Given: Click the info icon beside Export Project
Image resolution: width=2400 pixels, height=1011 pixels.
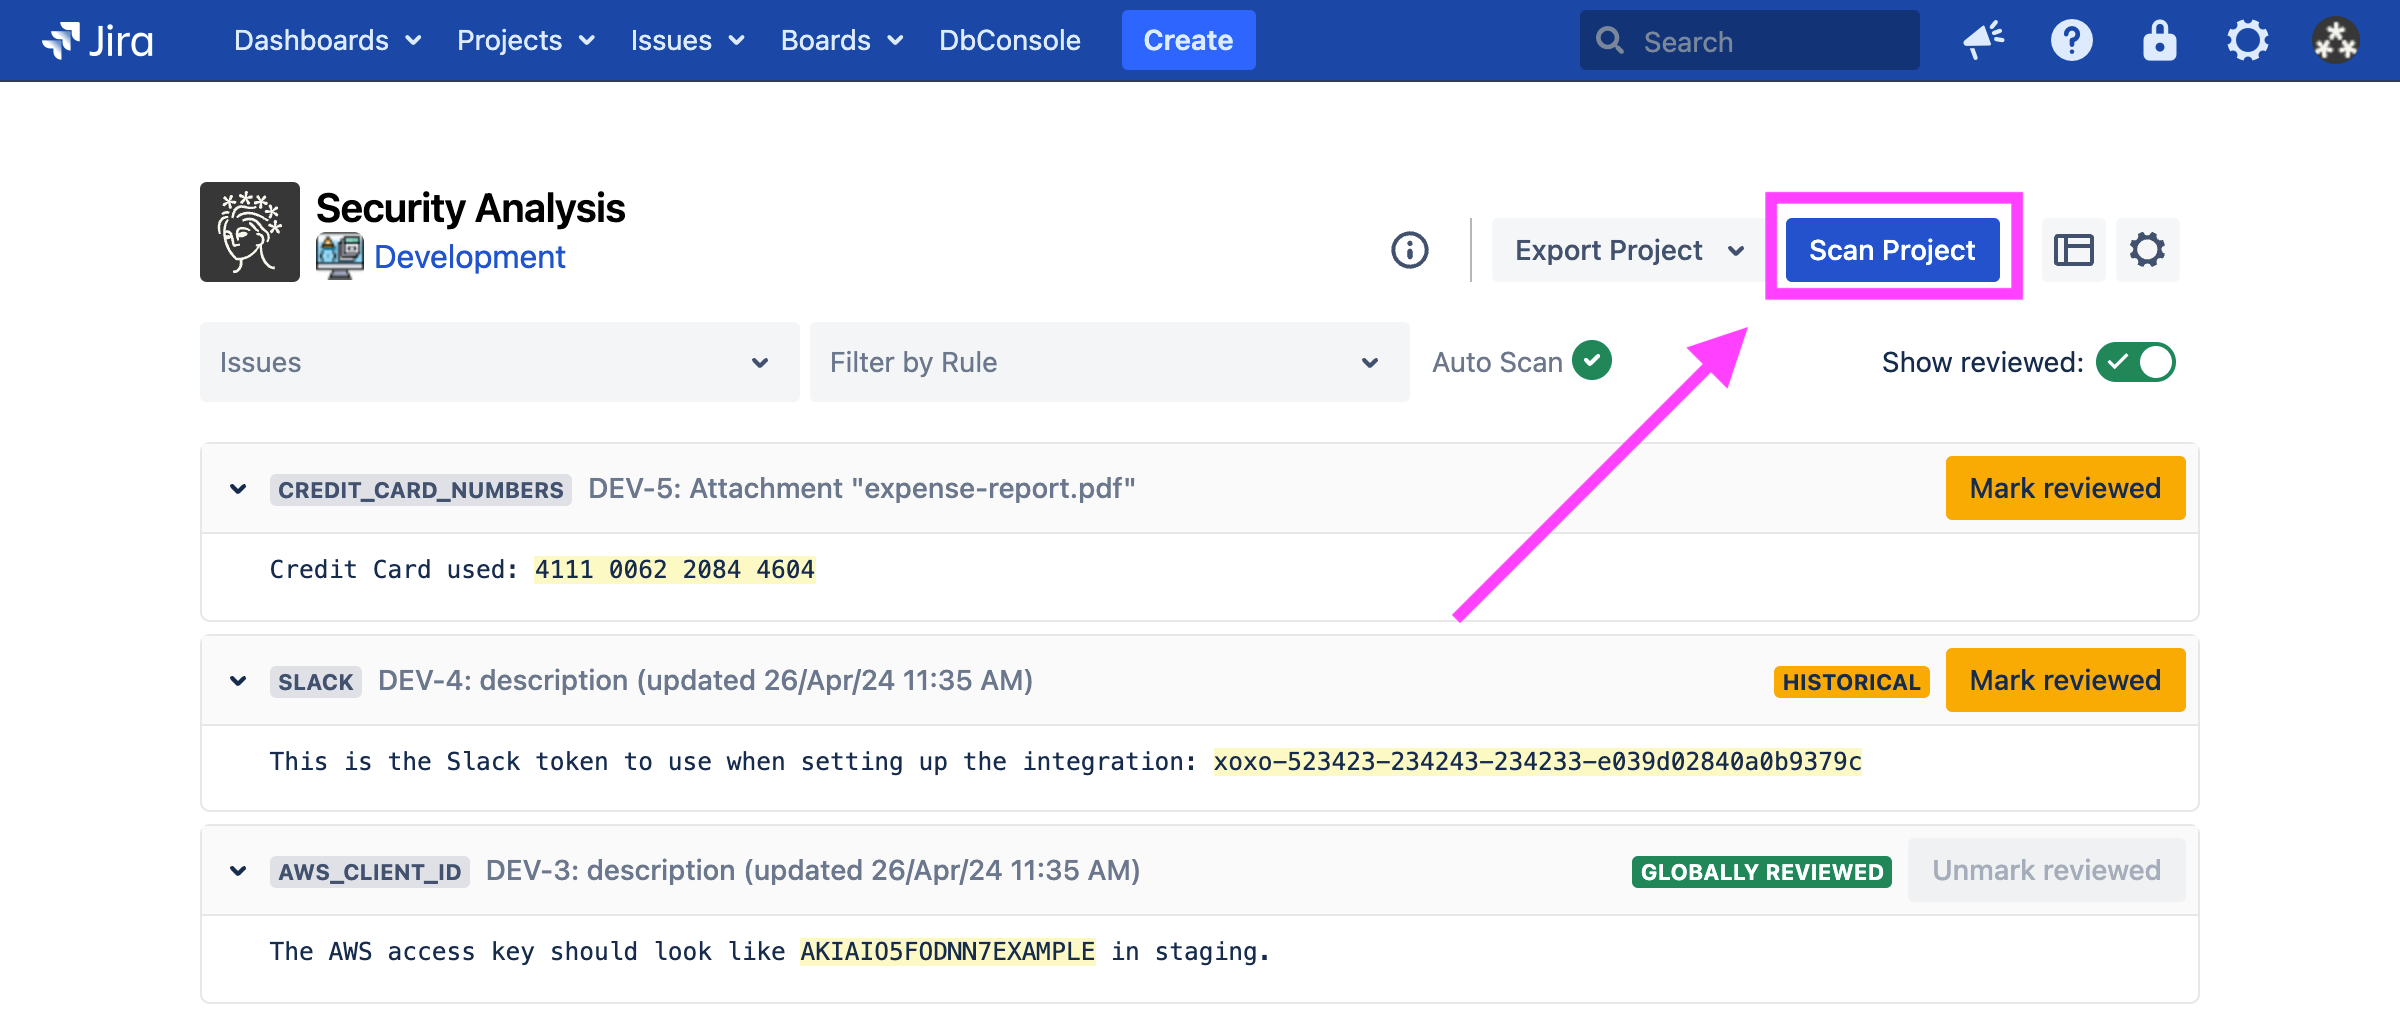Looking at the screenshot, I should click(x=1409, y=250).
